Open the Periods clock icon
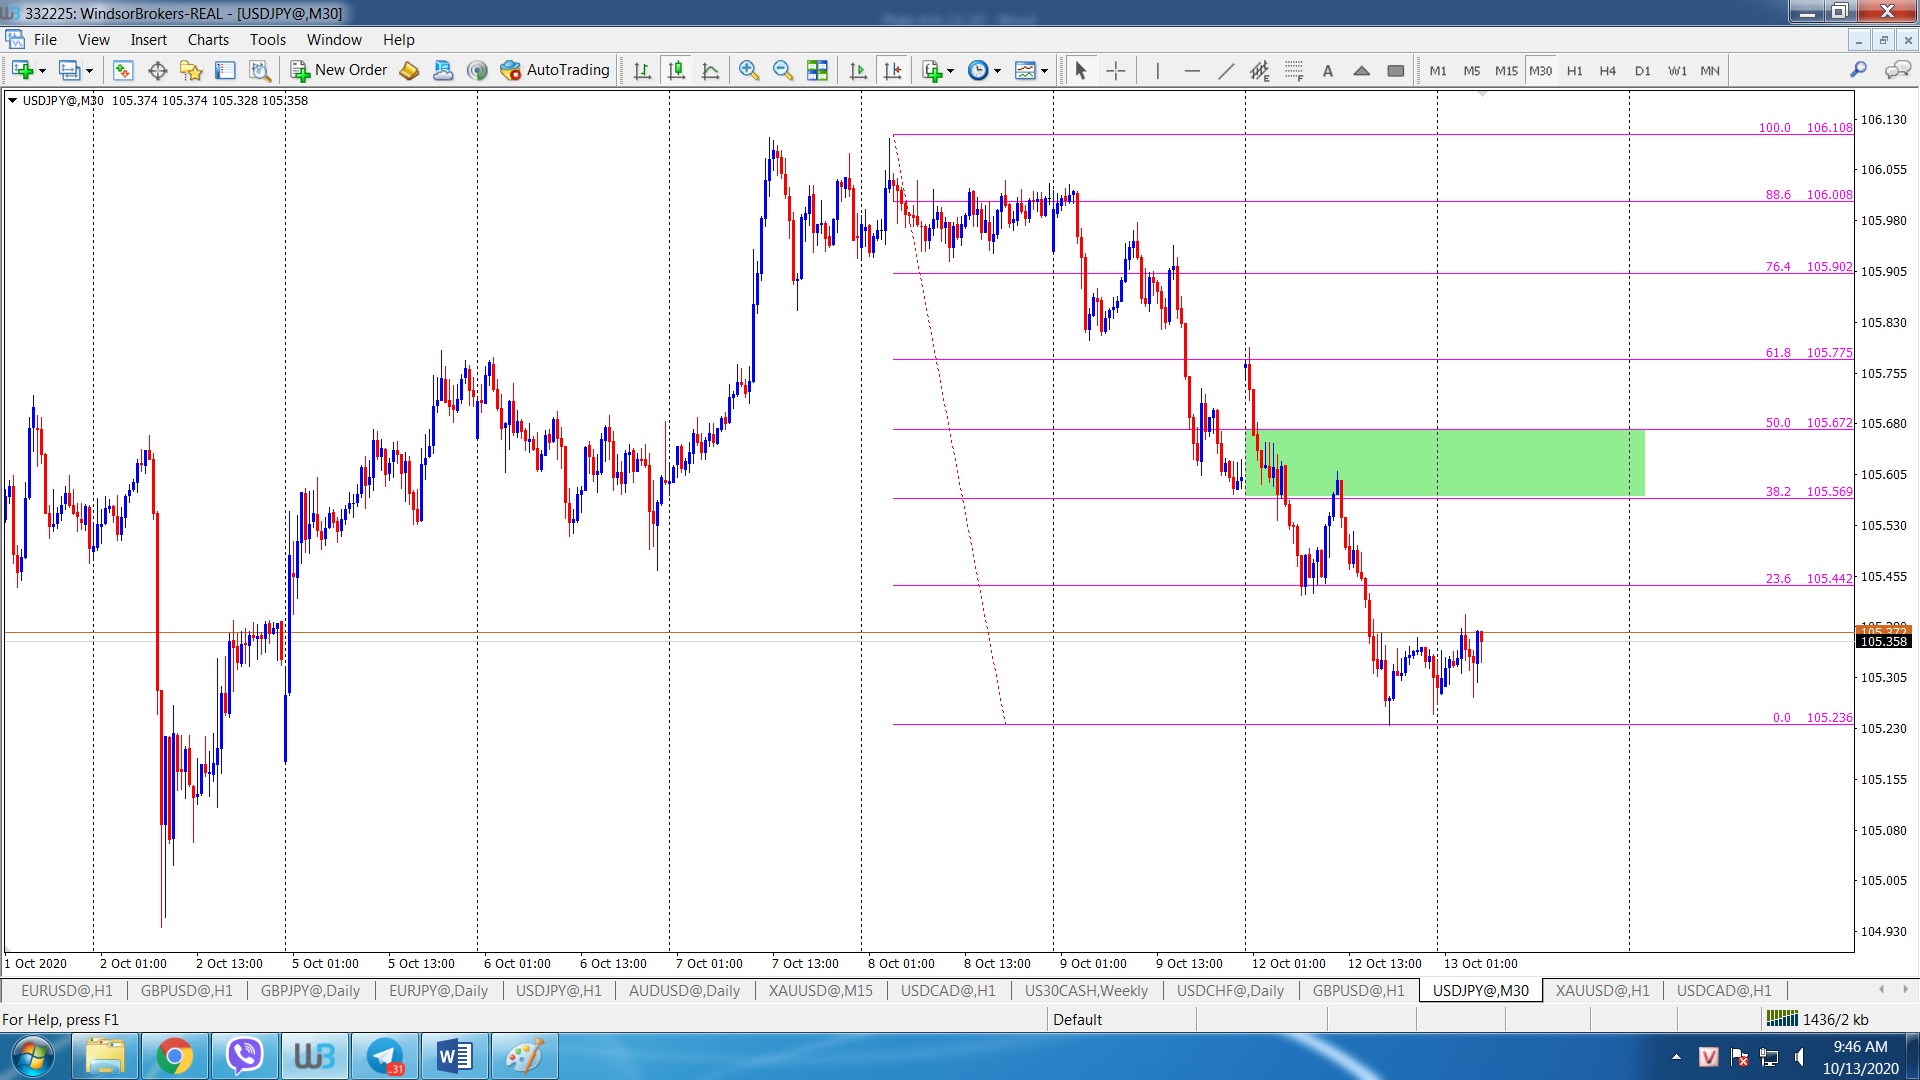Viewport: 1920px width, 1080px height. click(x=978, y=70)
